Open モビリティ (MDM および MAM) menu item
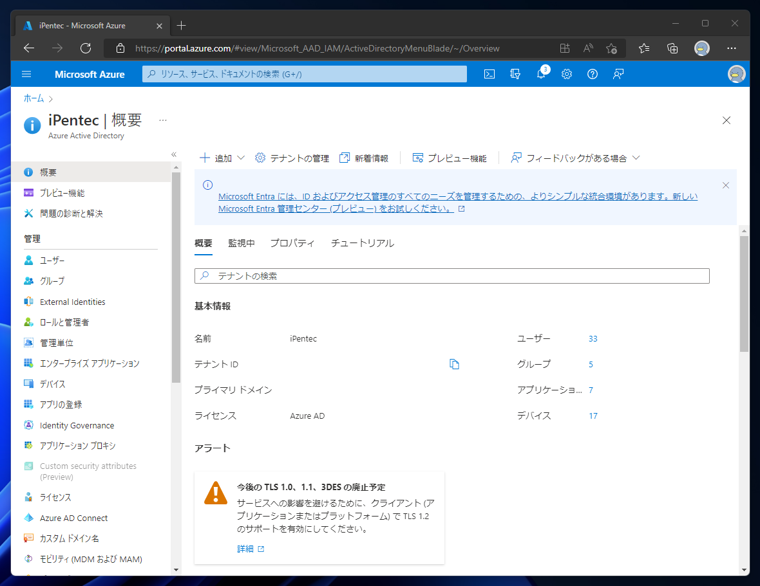 click(91, 559)
